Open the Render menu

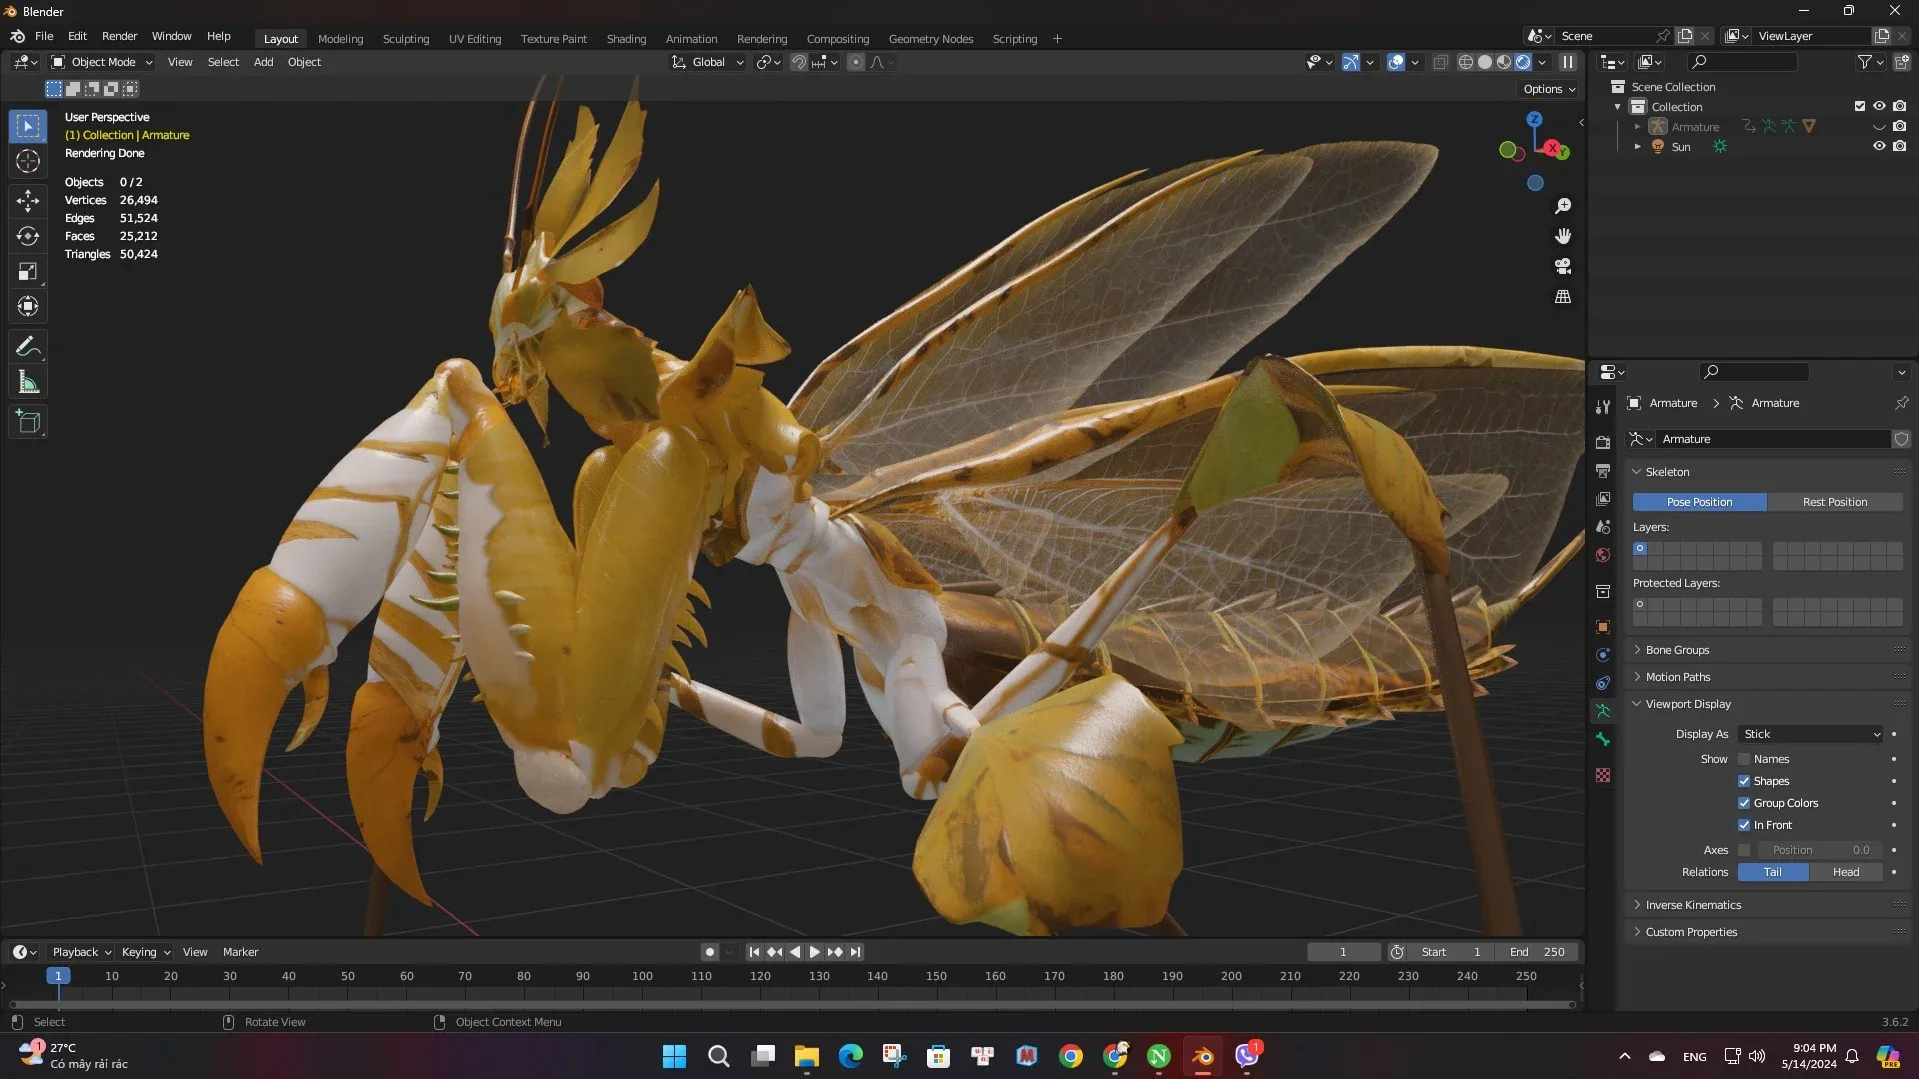pos(119,36)
